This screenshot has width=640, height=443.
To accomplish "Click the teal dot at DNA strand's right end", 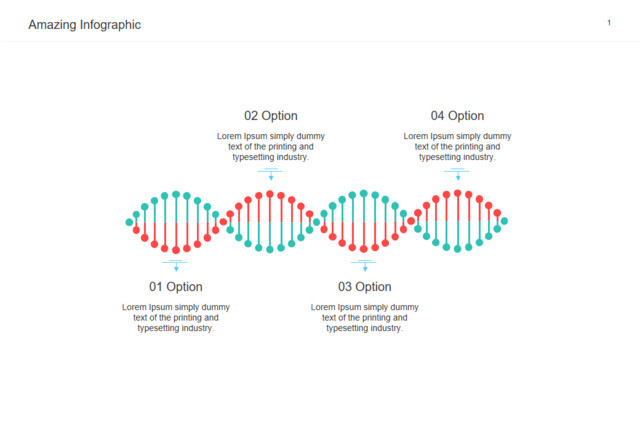I will coord(504,221).
